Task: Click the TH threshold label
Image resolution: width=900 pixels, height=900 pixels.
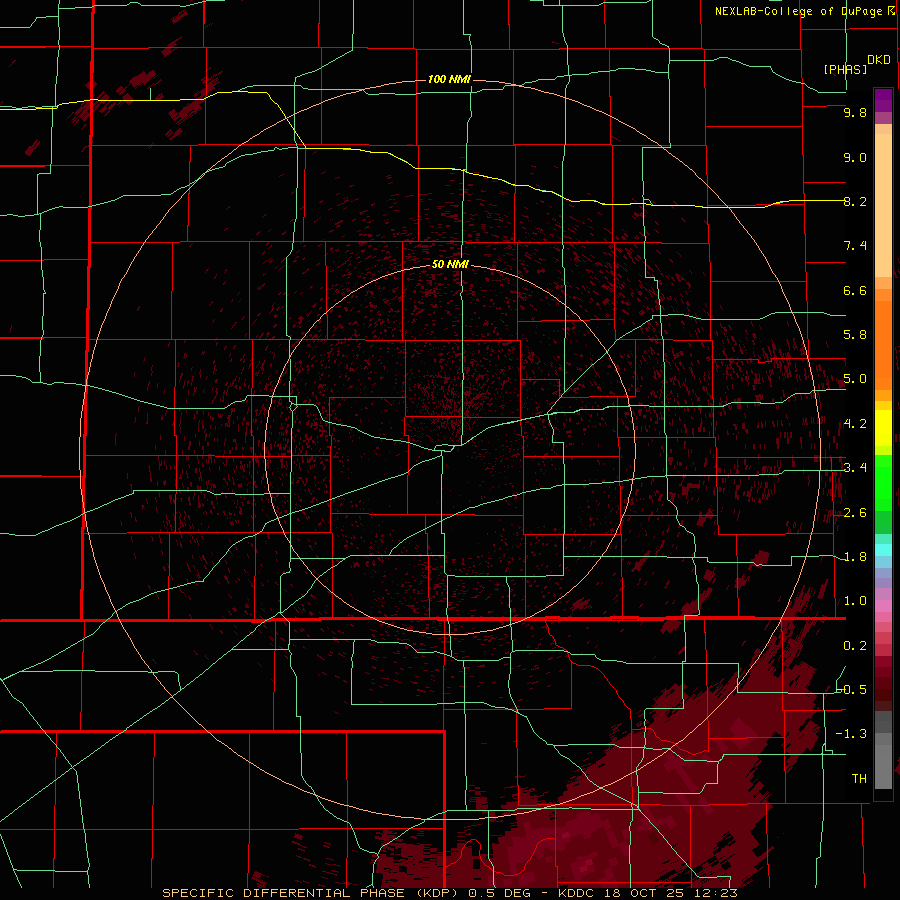Action: [x=859, y=778]
